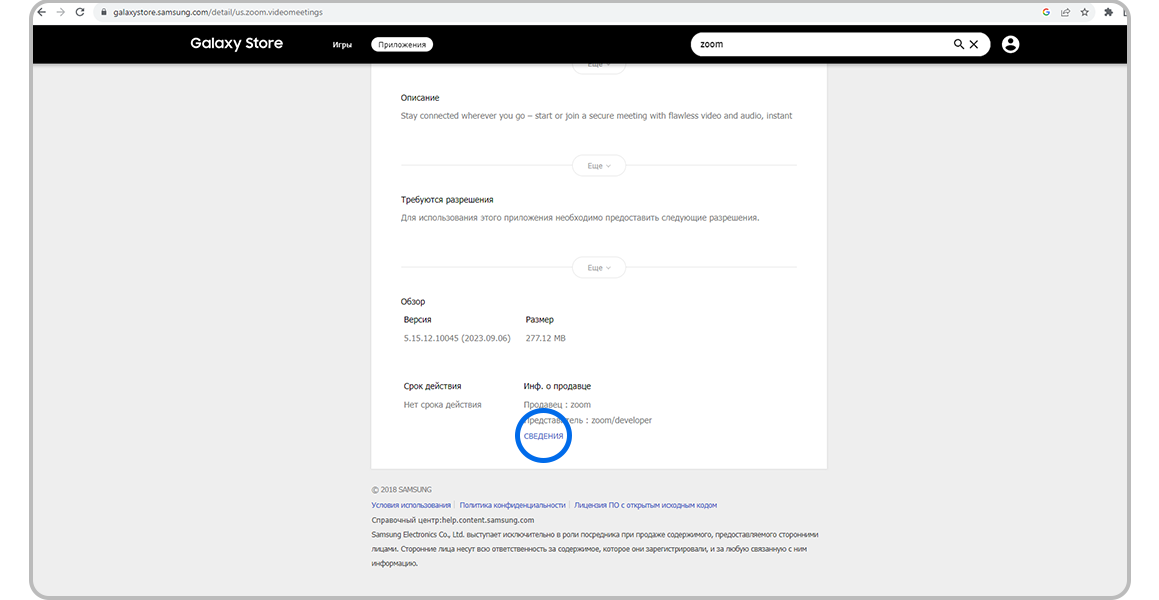Click the Инф. о продавце label
Image resolution: width=1159 pixels, height=600 pixels.
point(557,386)
